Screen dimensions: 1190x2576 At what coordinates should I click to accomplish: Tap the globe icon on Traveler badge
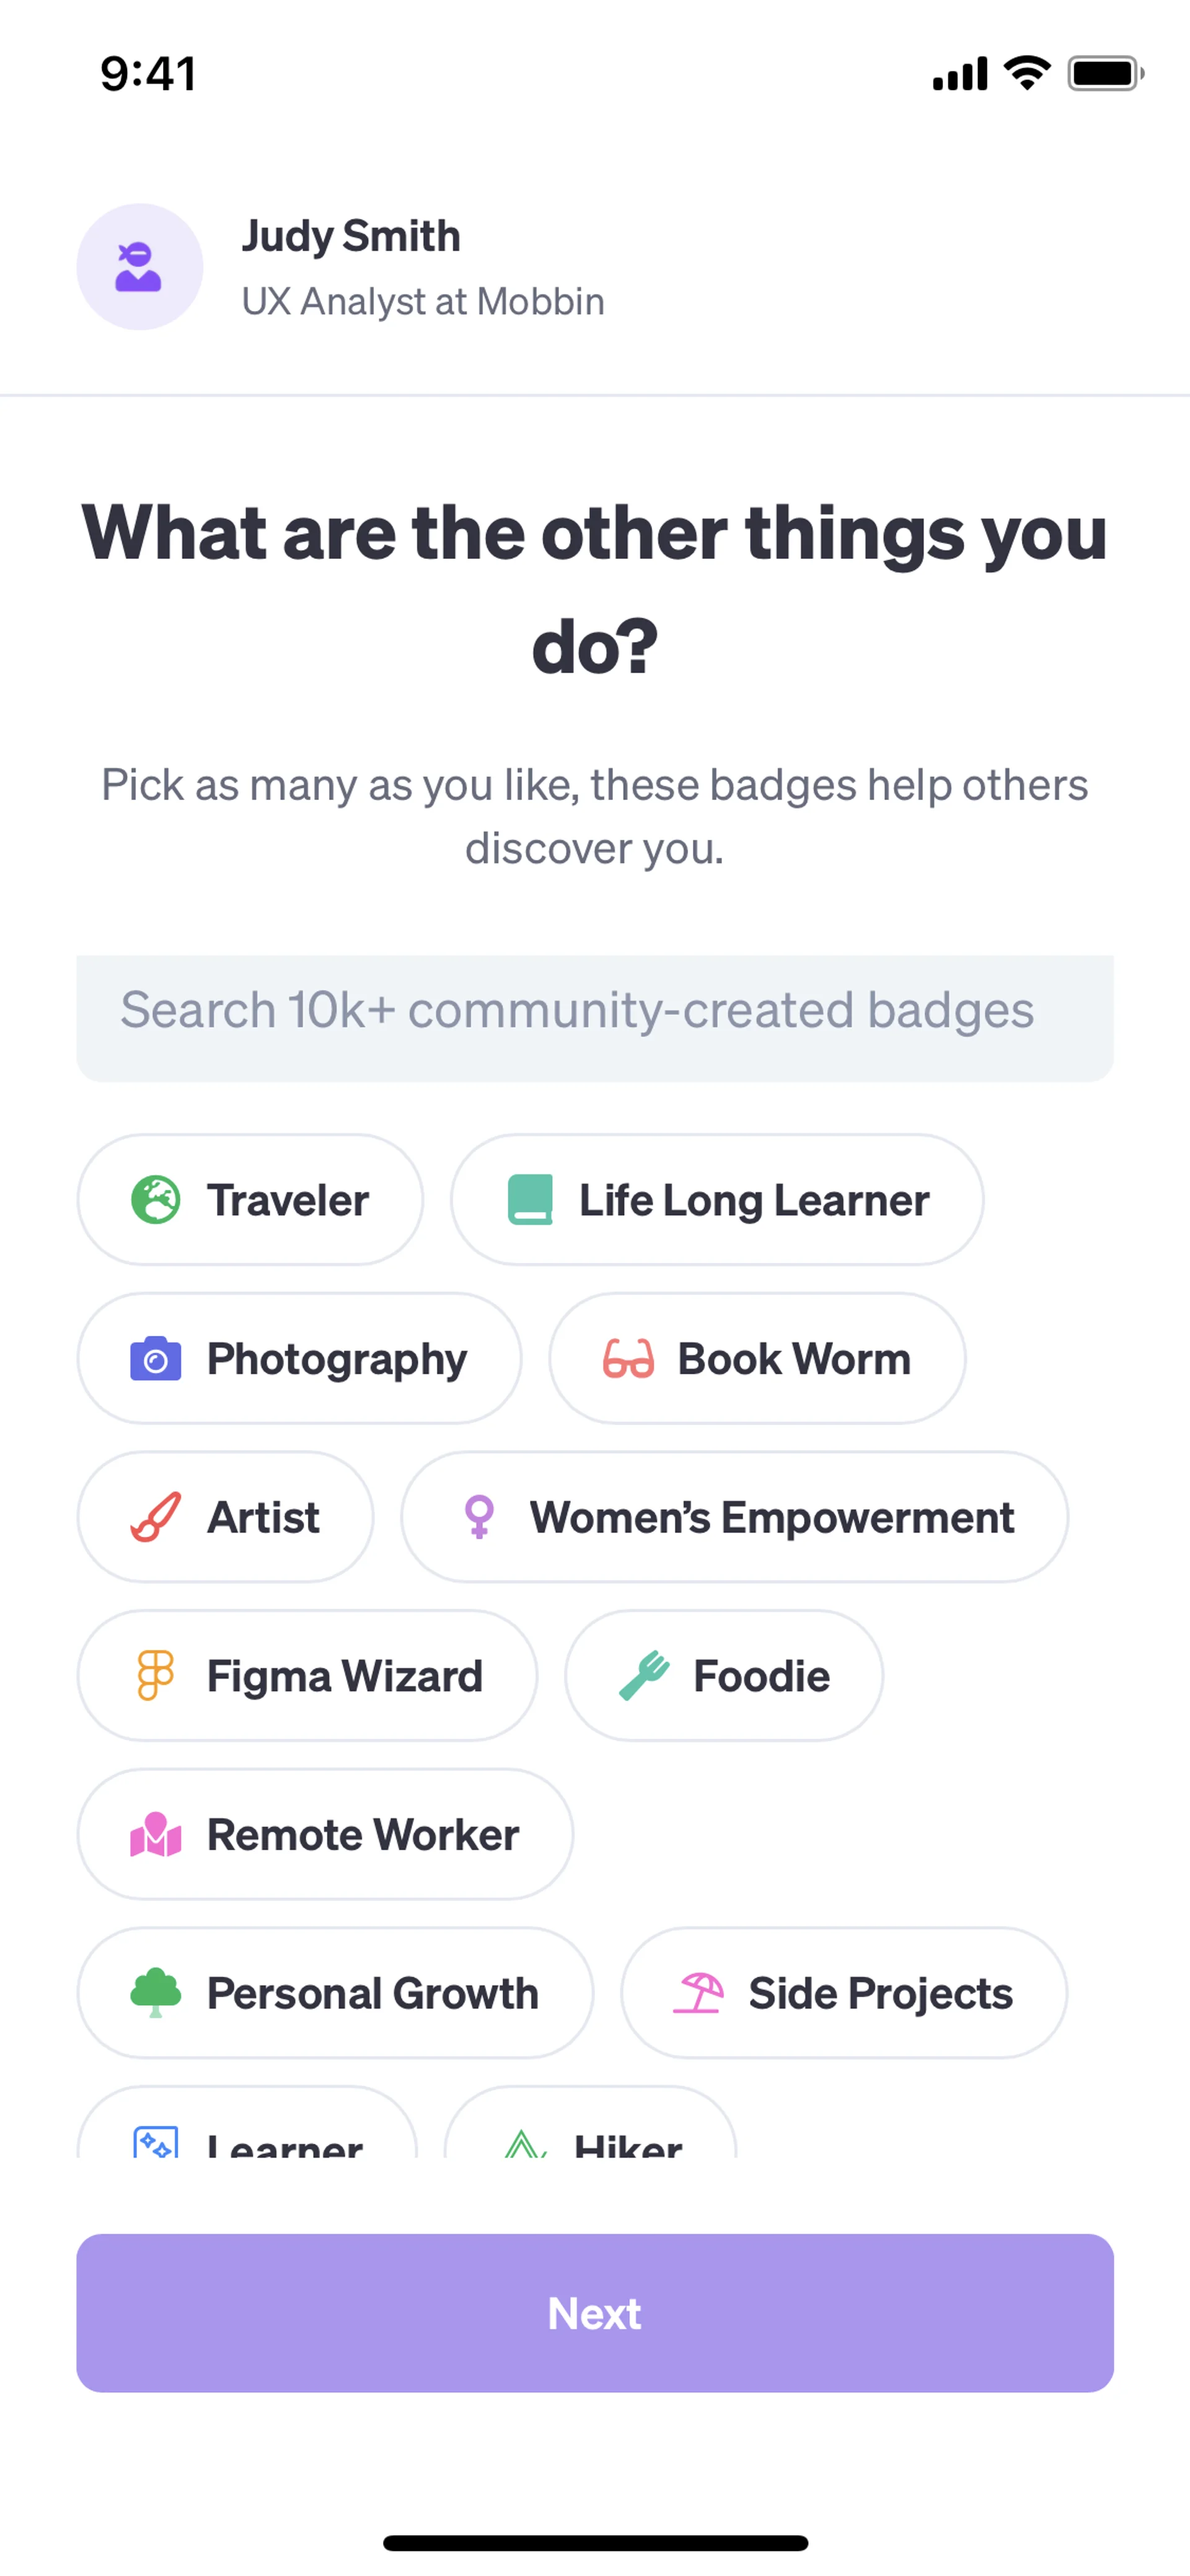156,1199
